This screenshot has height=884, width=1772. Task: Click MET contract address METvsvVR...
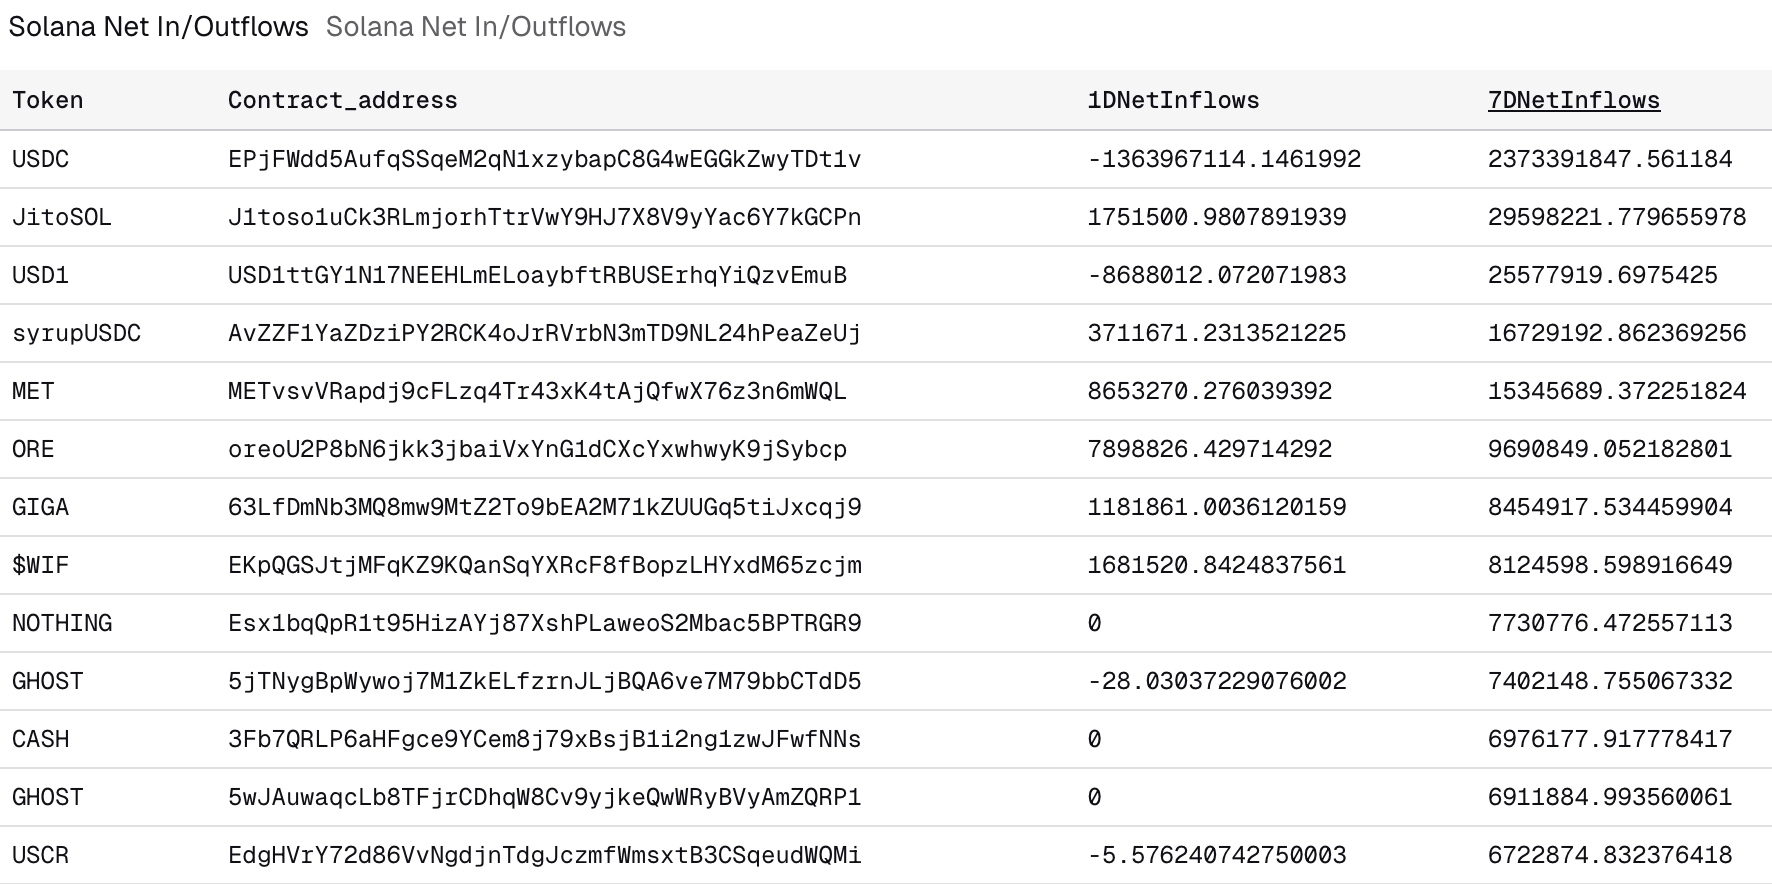[537, 391]
